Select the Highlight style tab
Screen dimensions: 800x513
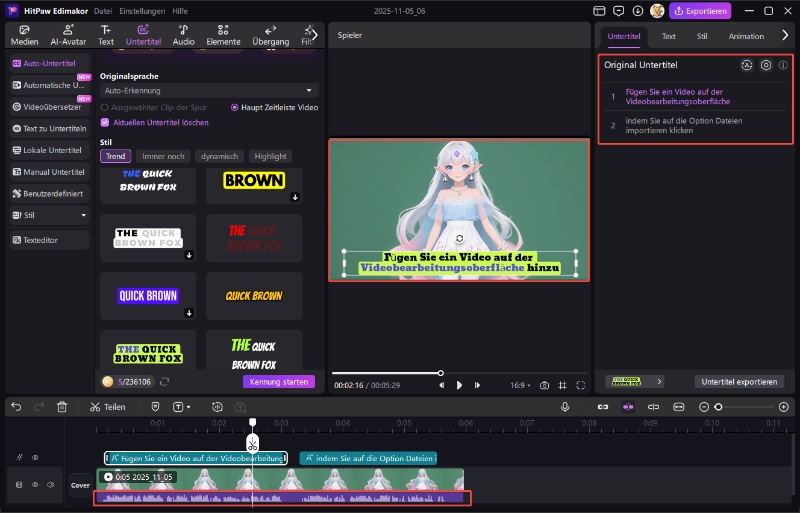pos(270,156)
